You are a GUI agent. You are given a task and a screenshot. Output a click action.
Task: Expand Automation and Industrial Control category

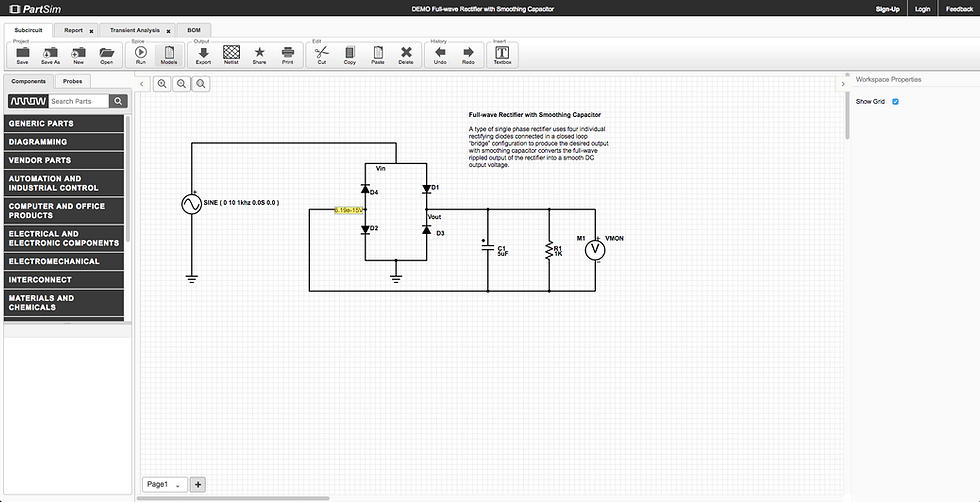64,183
